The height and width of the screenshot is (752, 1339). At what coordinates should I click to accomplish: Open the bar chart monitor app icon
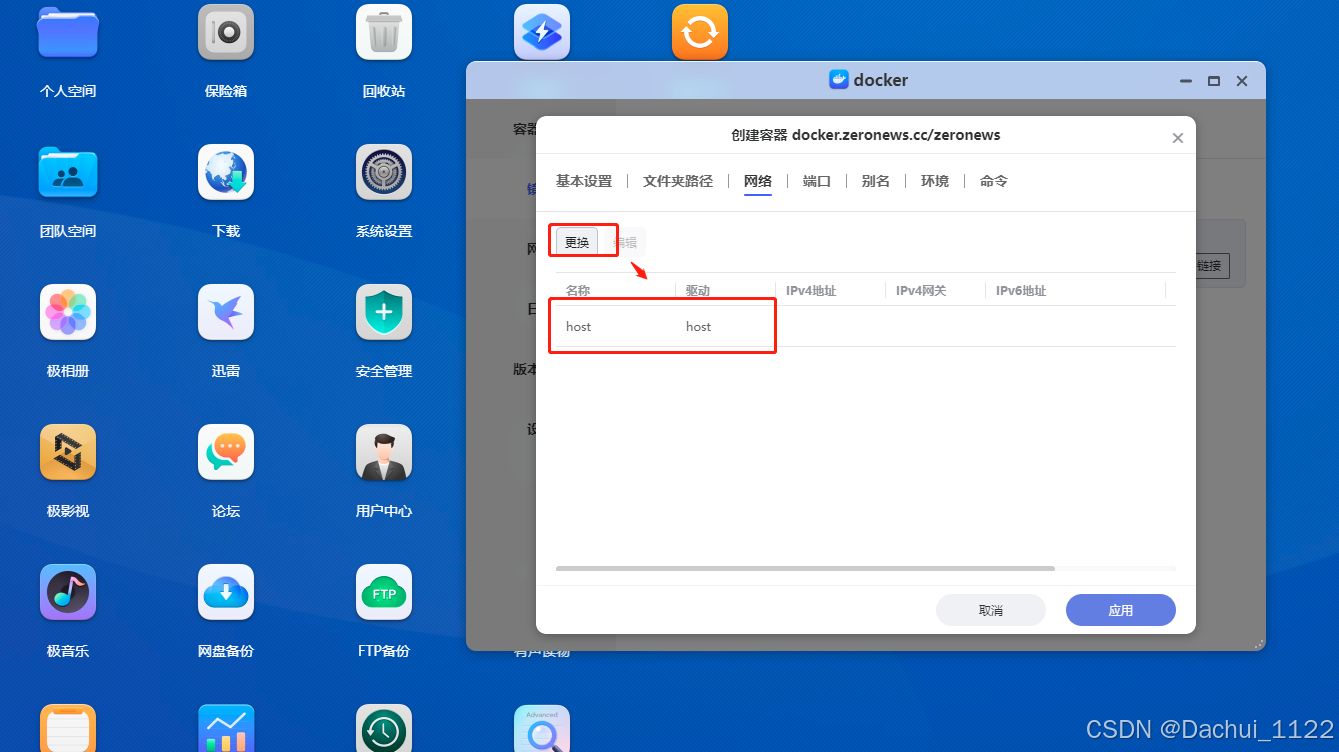pyautogui.click(x=226, y=728)
